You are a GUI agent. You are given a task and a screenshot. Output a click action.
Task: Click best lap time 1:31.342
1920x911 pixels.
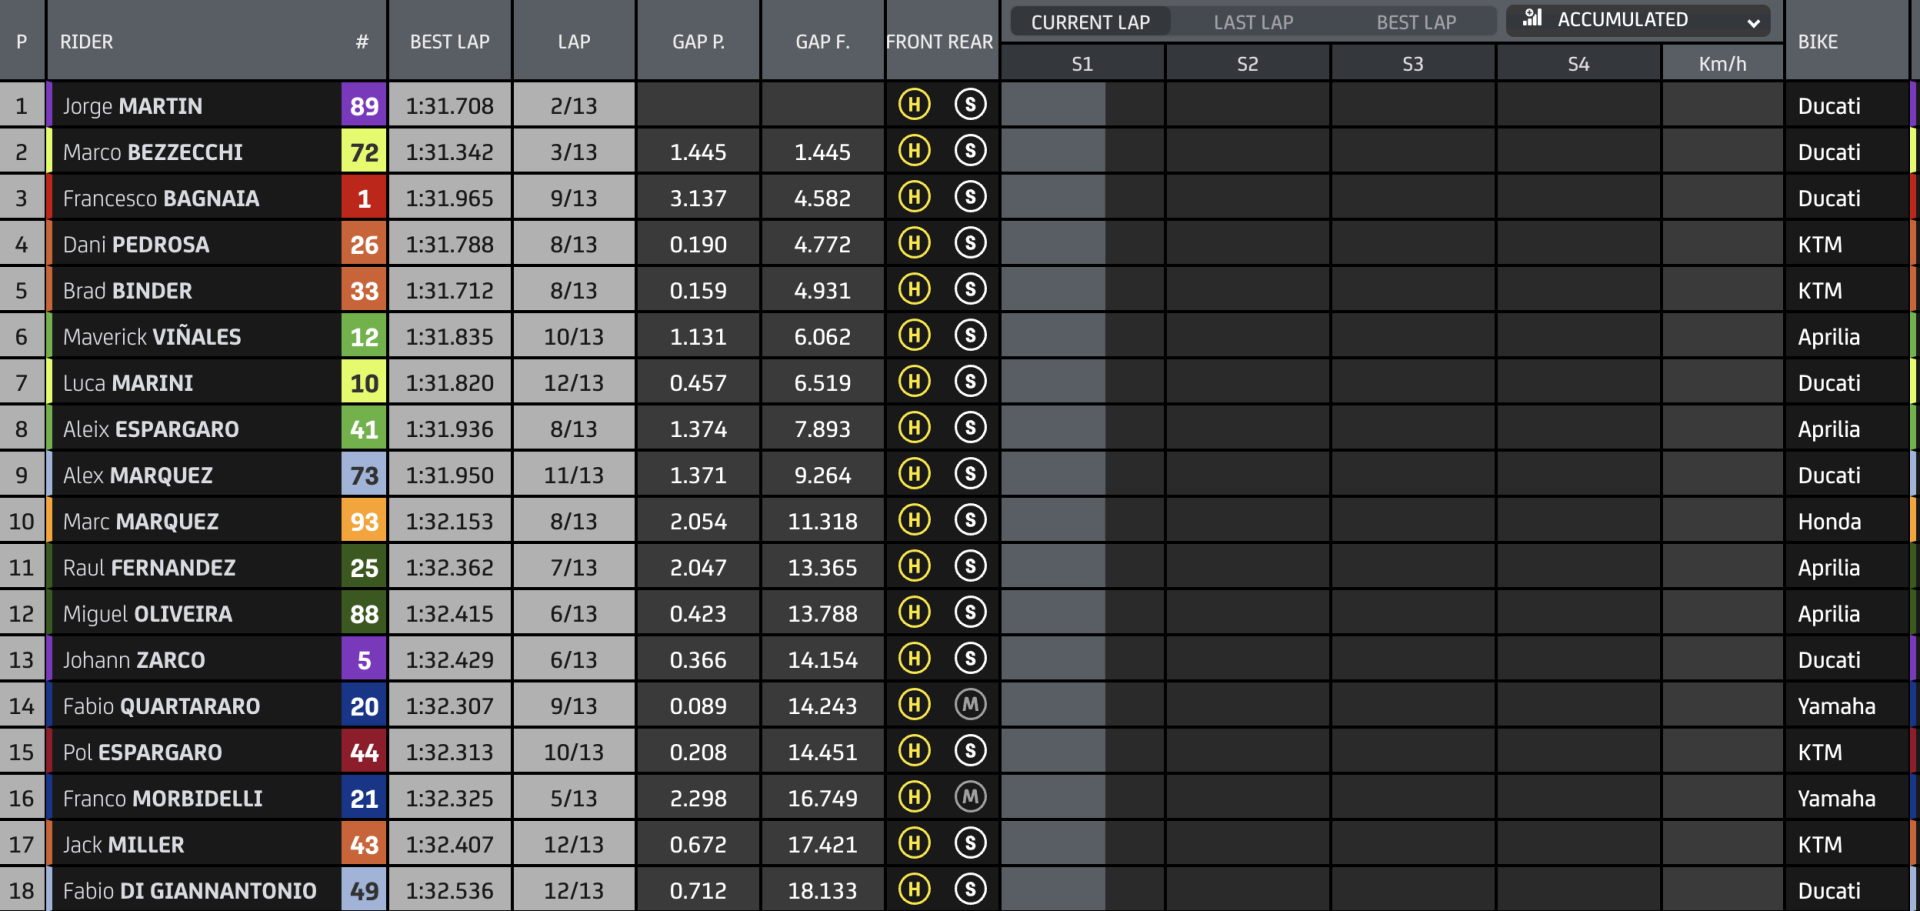point(450,152)
